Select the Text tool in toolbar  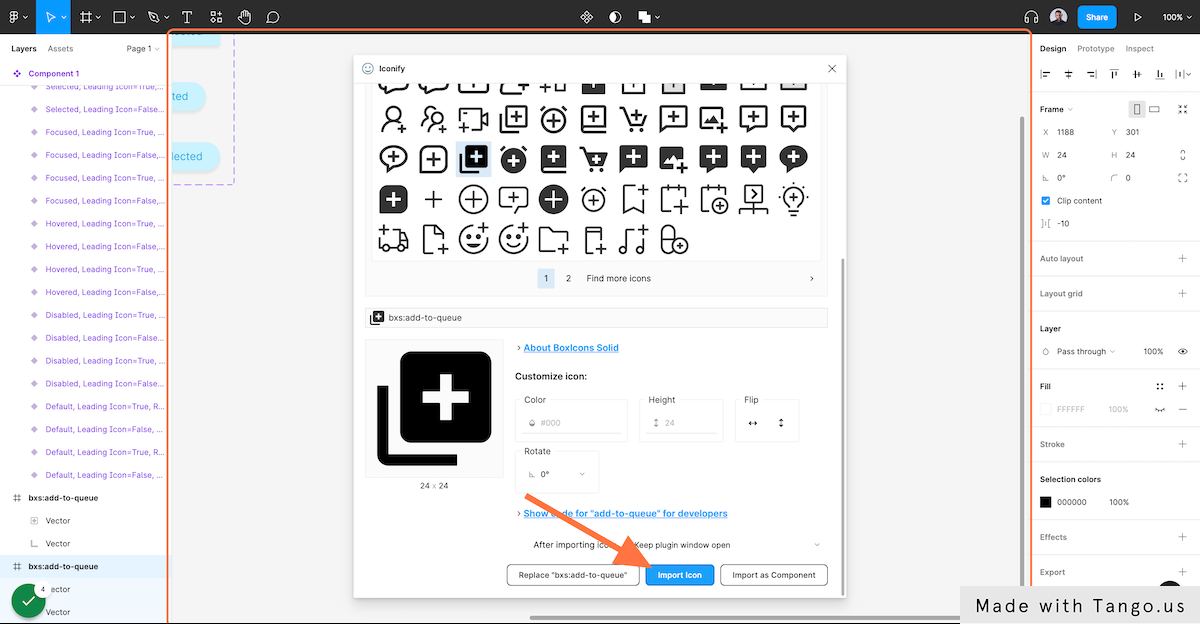pos(187,17)
